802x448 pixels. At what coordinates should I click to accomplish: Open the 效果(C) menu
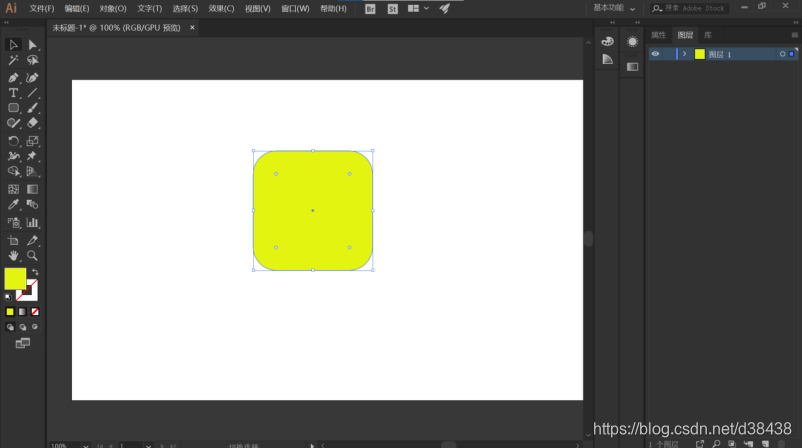(x=221, y=9)
